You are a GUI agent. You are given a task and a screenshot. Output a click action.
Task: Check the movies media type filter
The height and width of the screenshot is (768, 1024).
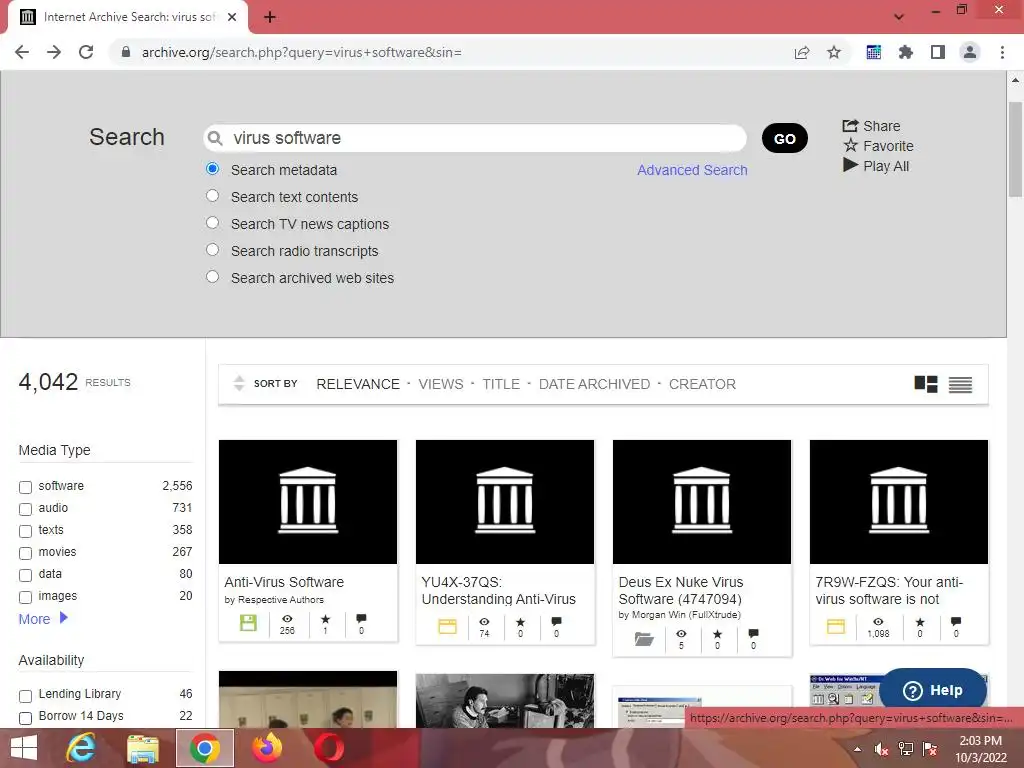point(25,553)
